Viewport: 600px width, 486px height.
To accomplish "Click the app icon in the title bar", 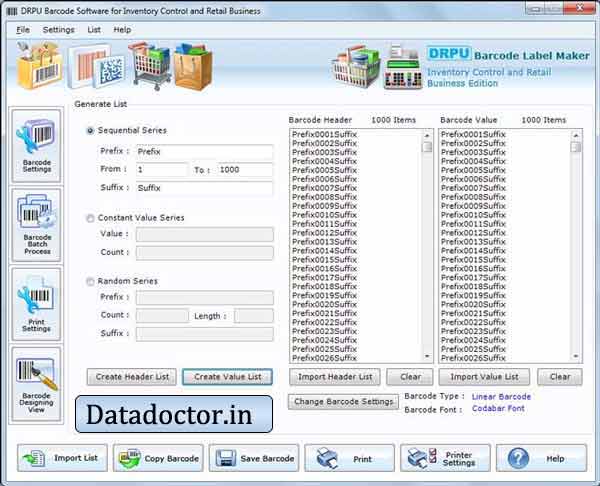I will (12, 11).
